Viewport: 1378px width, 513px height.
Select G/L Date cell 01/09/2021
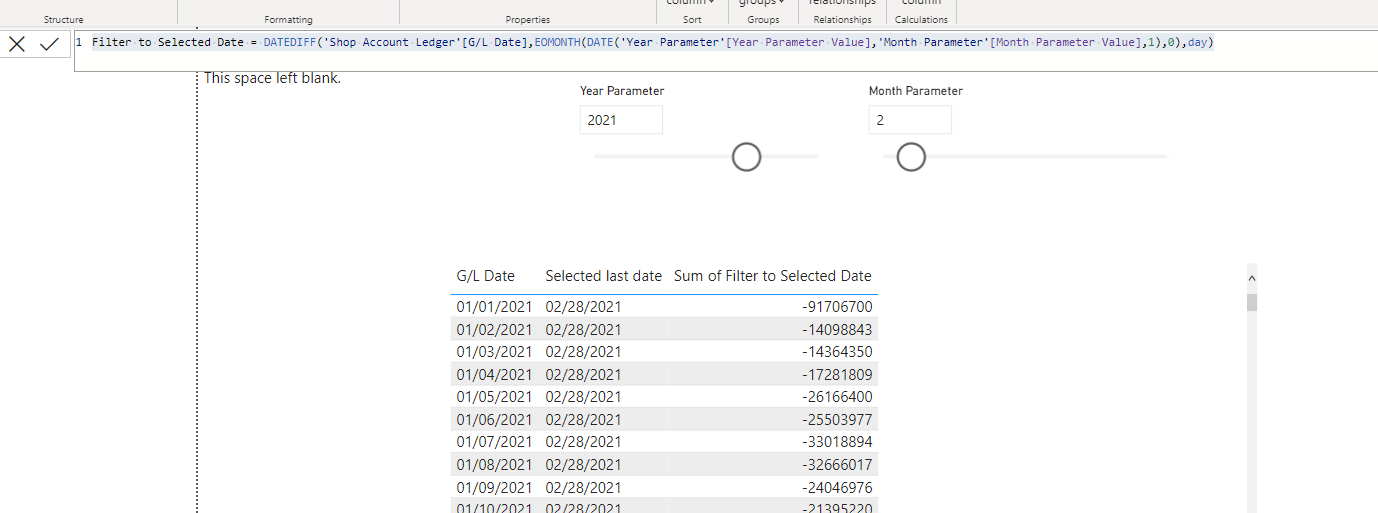[495, 488]
